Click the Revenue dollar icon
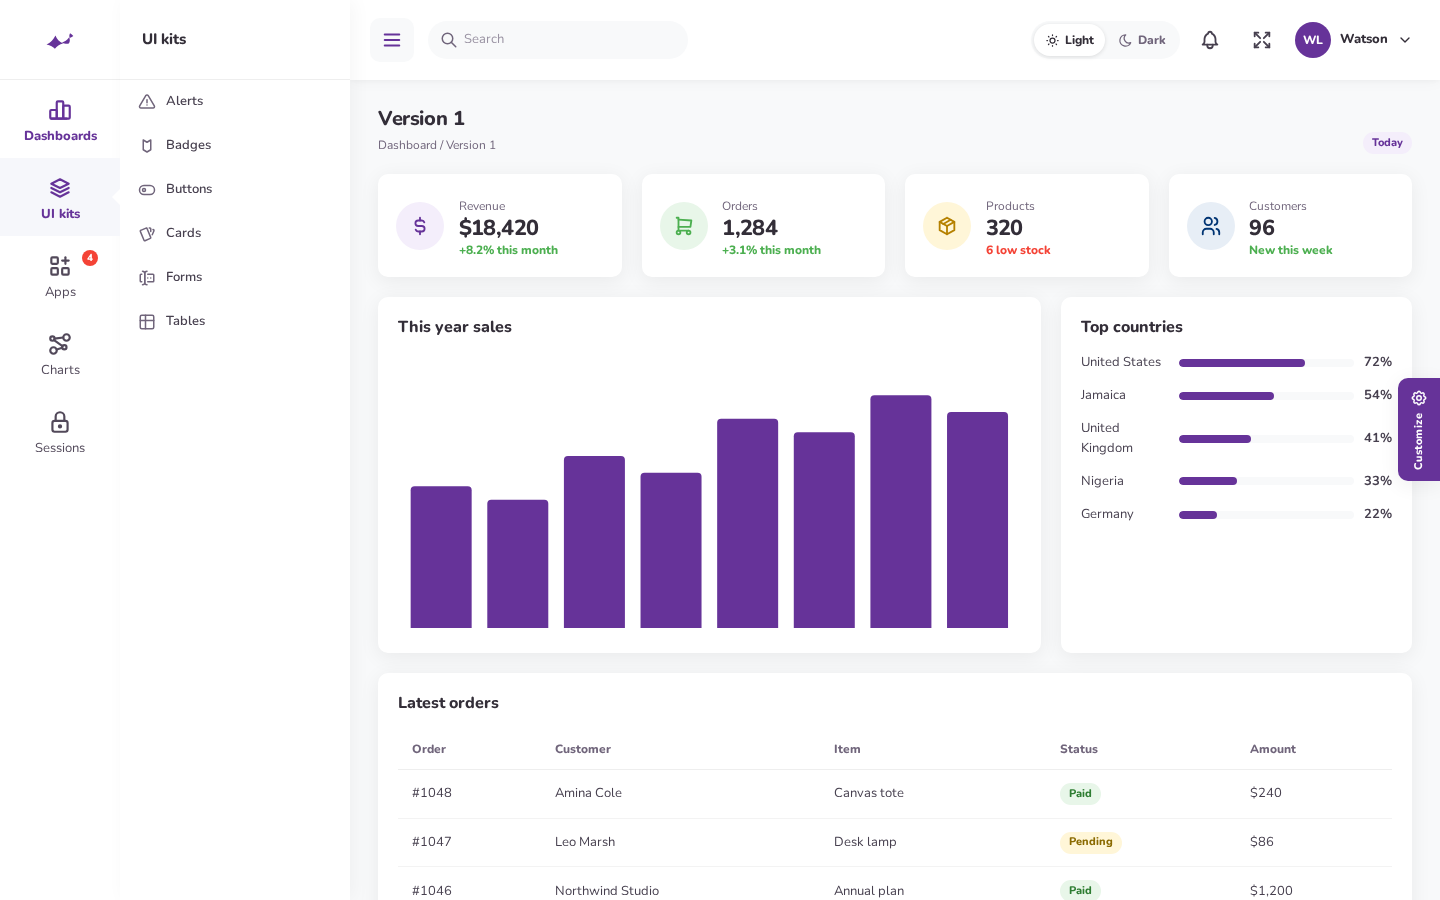Screen dimensions: 1440x900 click(420, 226)
